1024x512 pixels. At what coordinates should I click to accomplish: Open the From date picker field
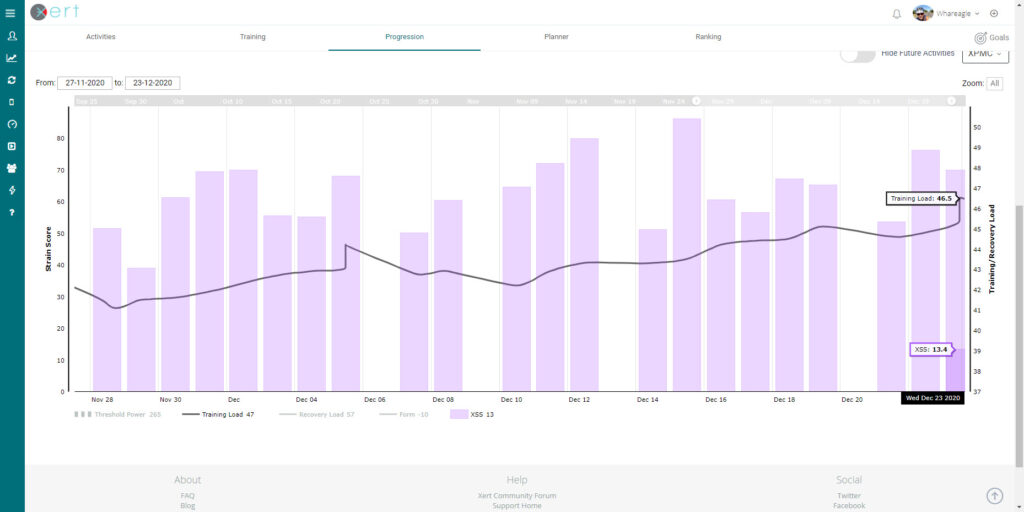85,83
